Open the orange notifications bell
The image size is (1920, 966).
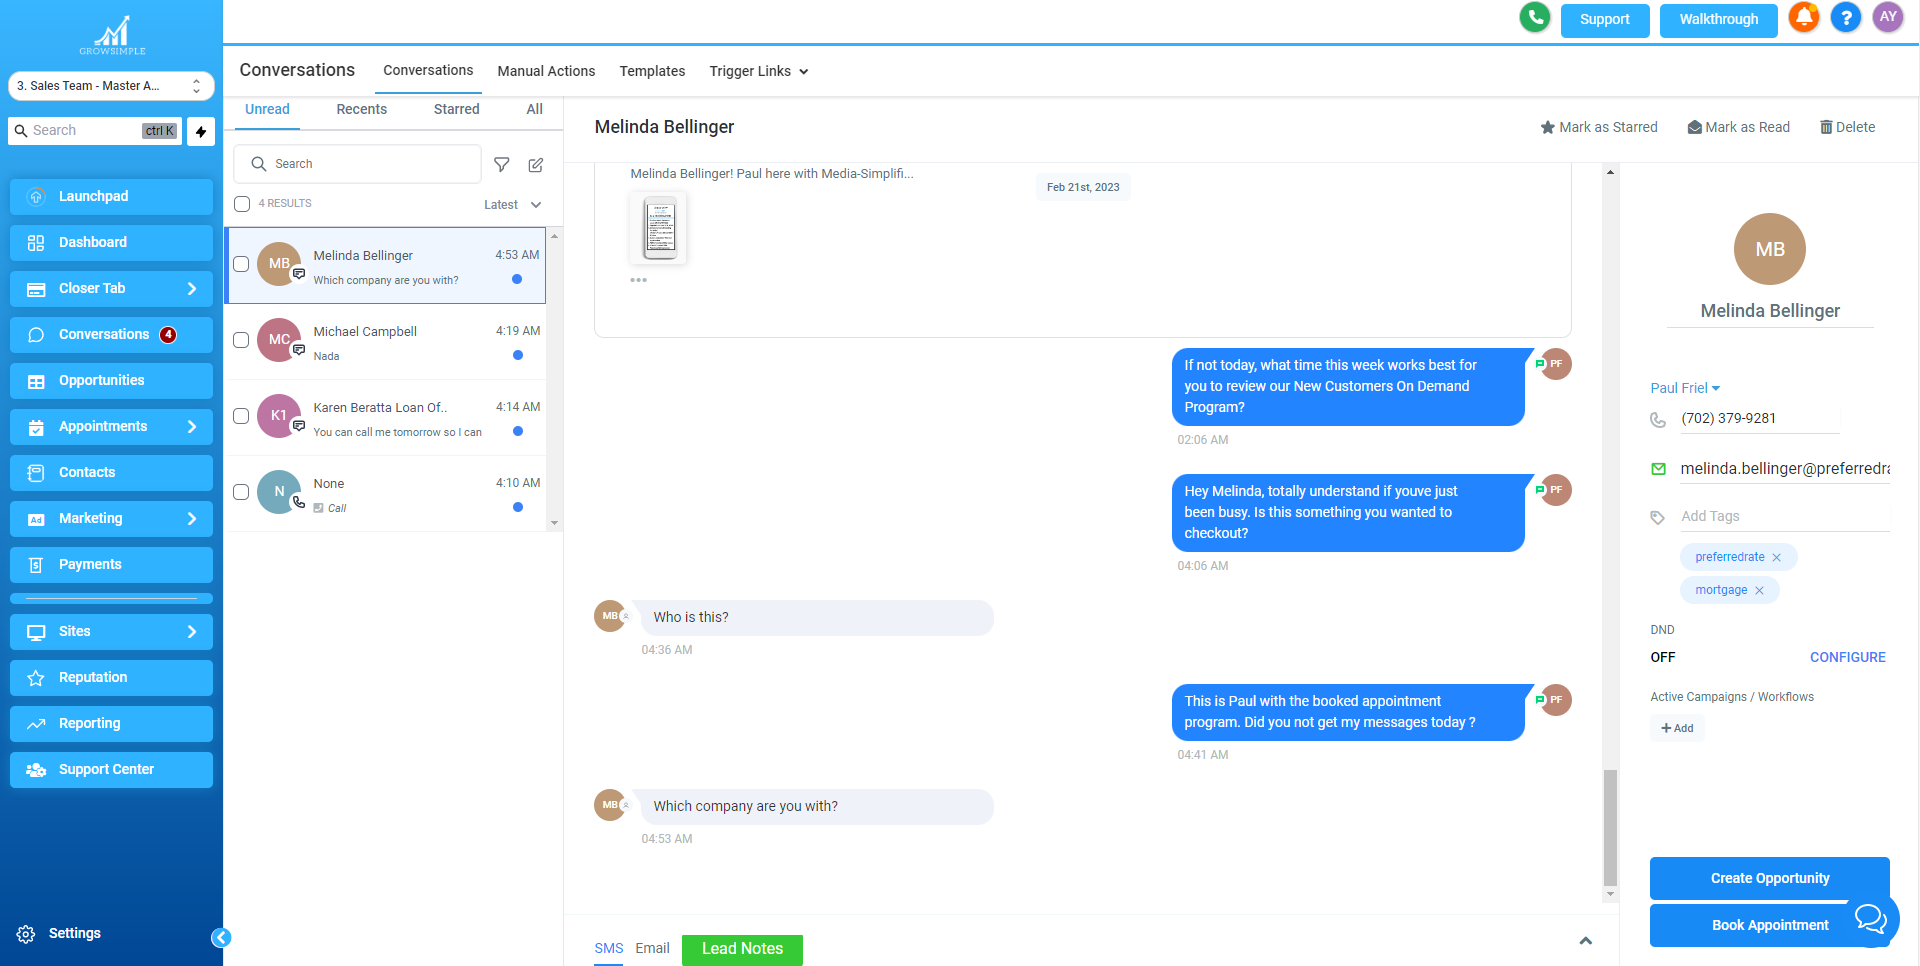coord(1804,18)
